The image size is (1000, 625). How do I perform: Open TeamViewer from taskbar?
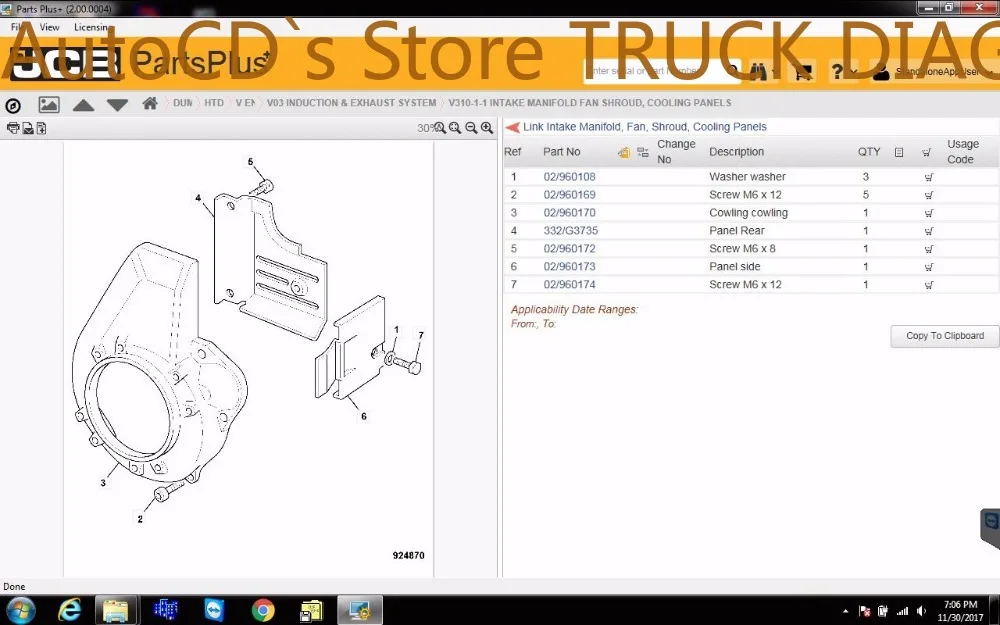(214, 610)
